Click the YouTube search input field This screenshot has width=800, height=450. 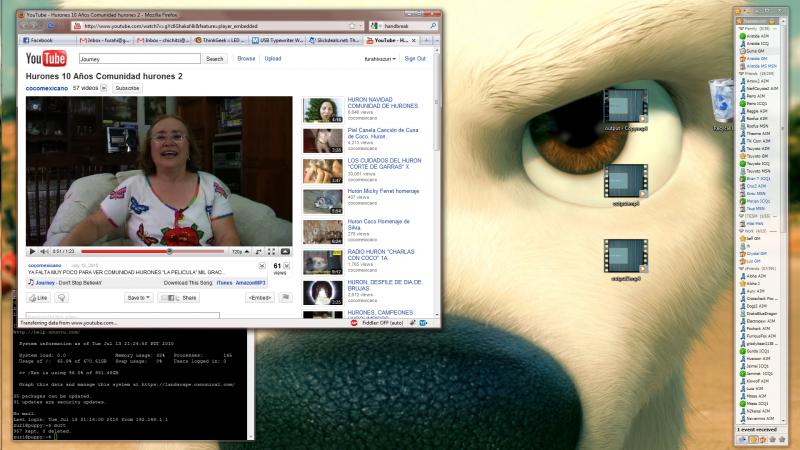tap(139, 59)
